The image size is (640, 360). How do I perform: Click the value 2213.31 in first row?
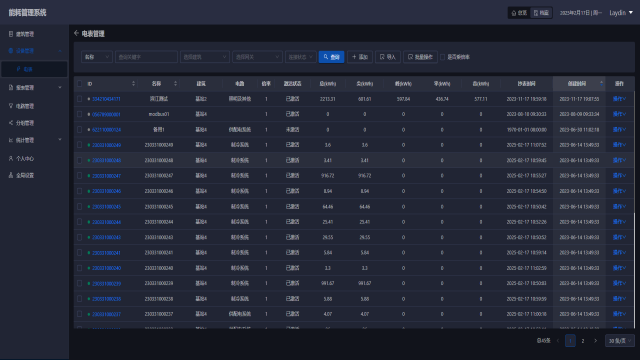click(x=328, y=99)
